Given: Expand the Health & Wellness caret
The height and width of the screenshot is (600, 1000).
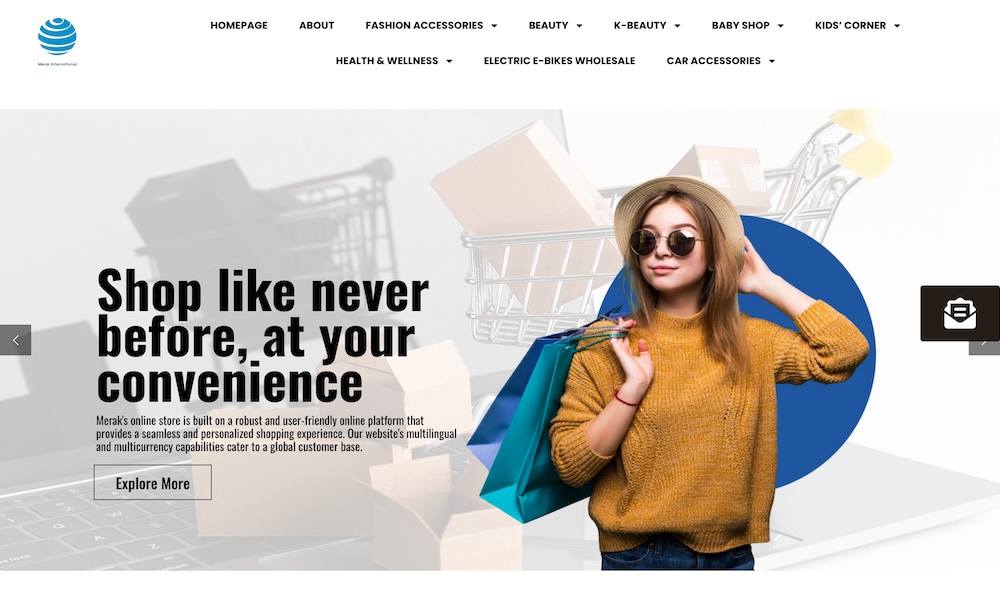Looking at the screenshot, I should click(x=449, y=61).
